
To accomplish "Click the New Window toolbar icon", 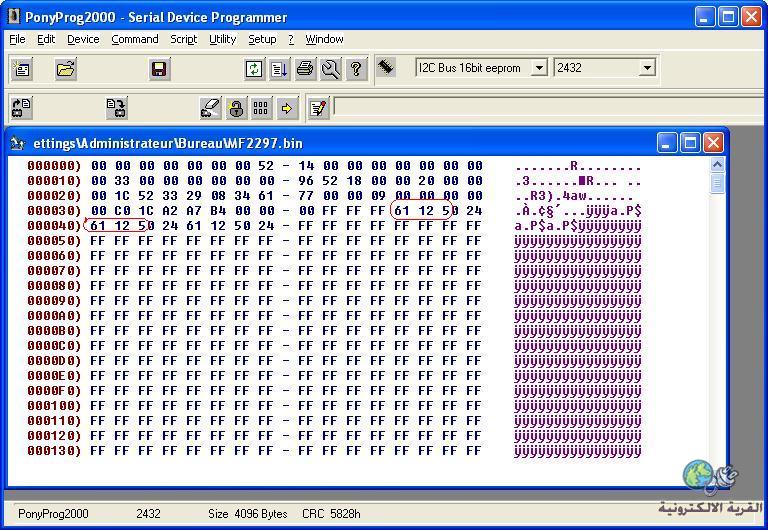I will [x=22, y=69].
